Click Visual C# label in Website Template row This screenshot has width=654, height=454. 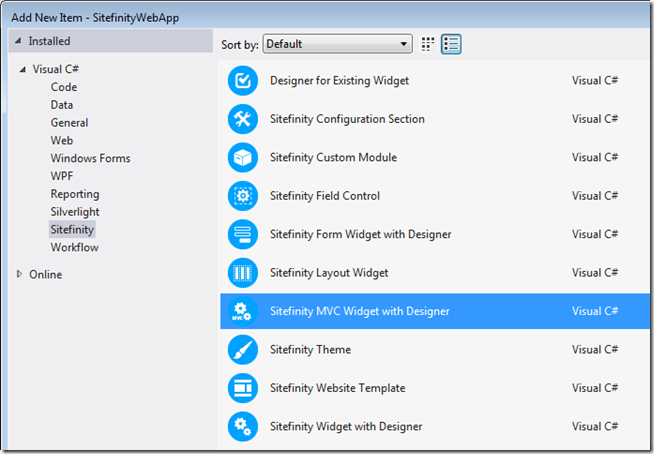[595, 388]
